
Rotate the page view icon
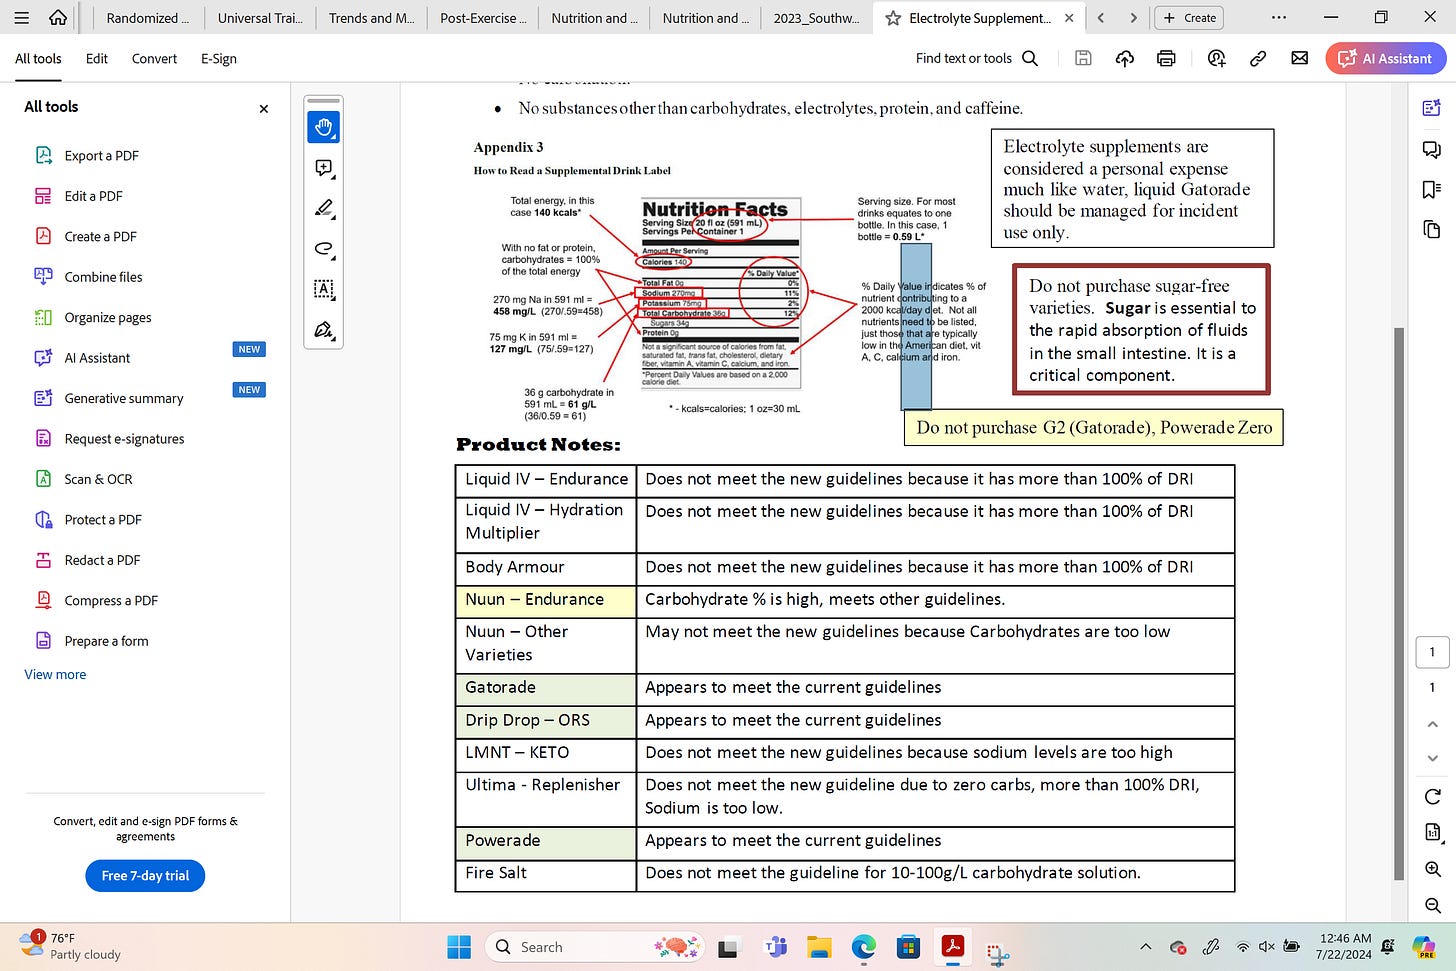[x=1432, y=796]
